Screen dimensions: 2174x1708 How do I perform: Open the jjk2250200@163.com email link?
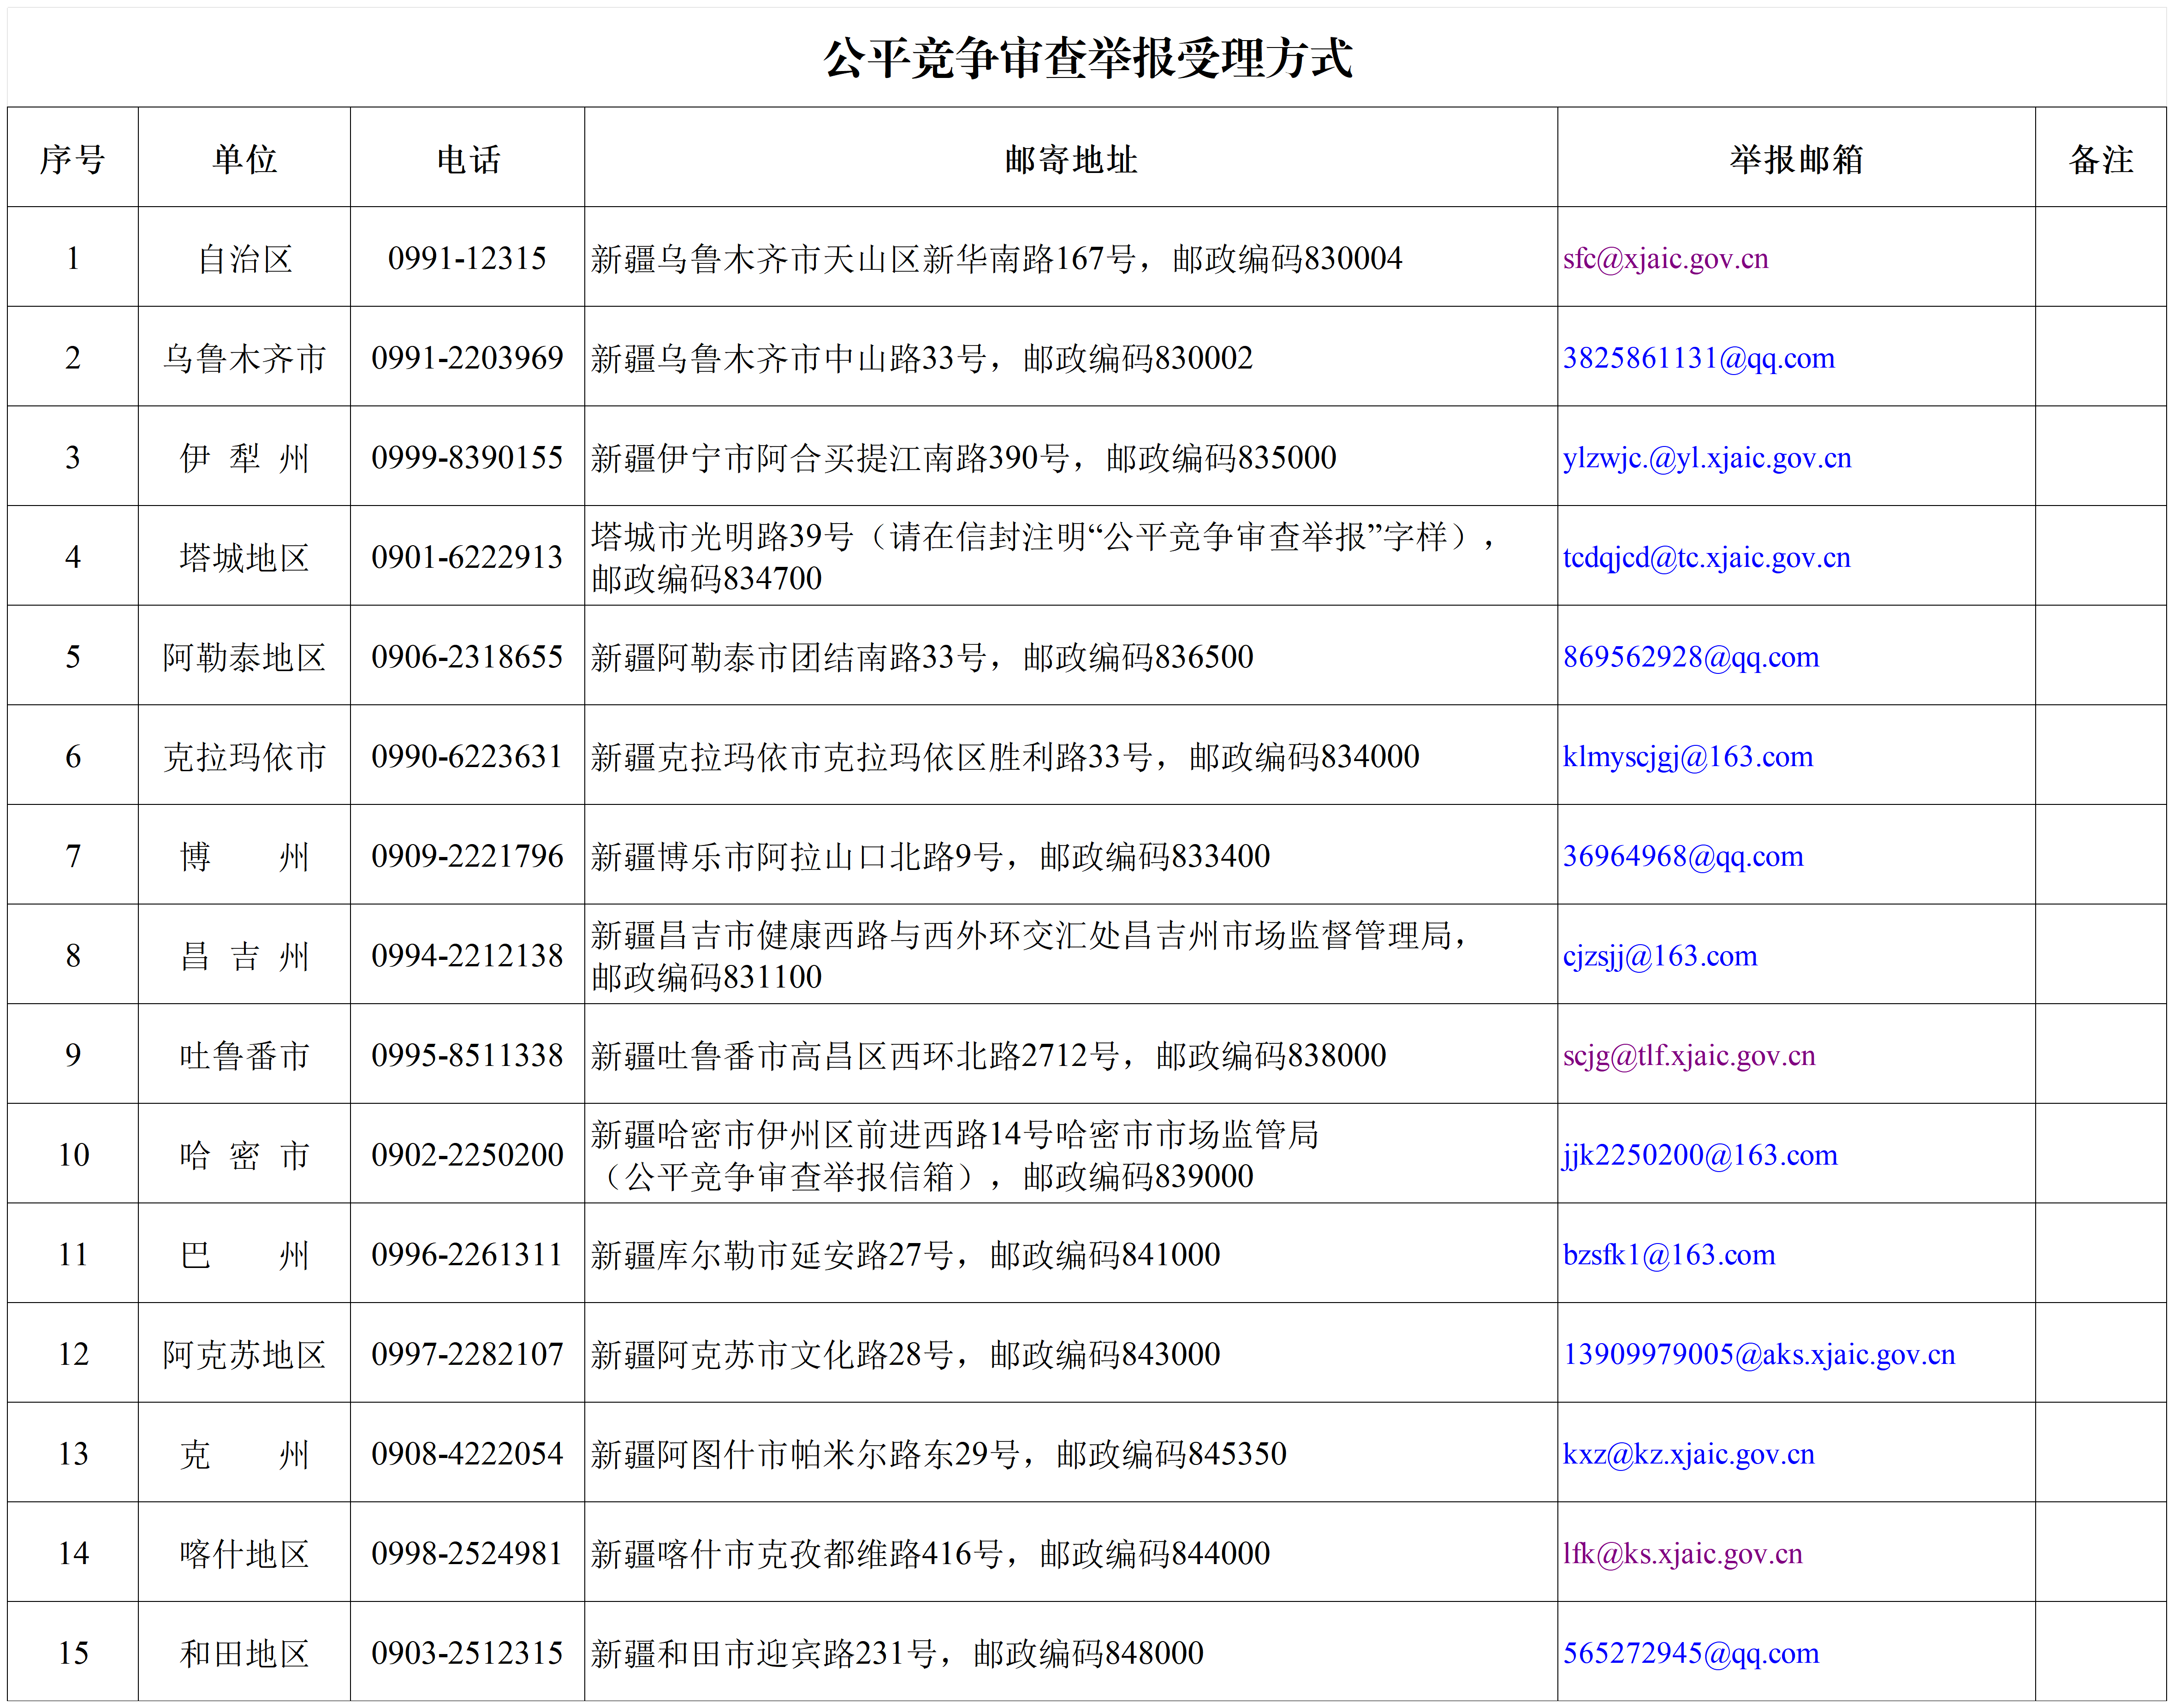coord(1699,1155)
